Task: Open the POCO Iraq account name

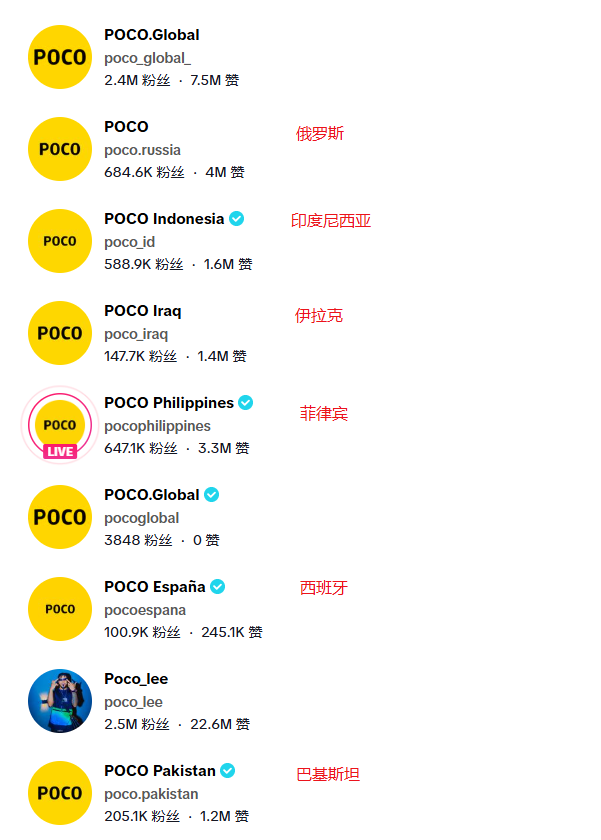Action: pyautogui.click(x=143, y=311)
